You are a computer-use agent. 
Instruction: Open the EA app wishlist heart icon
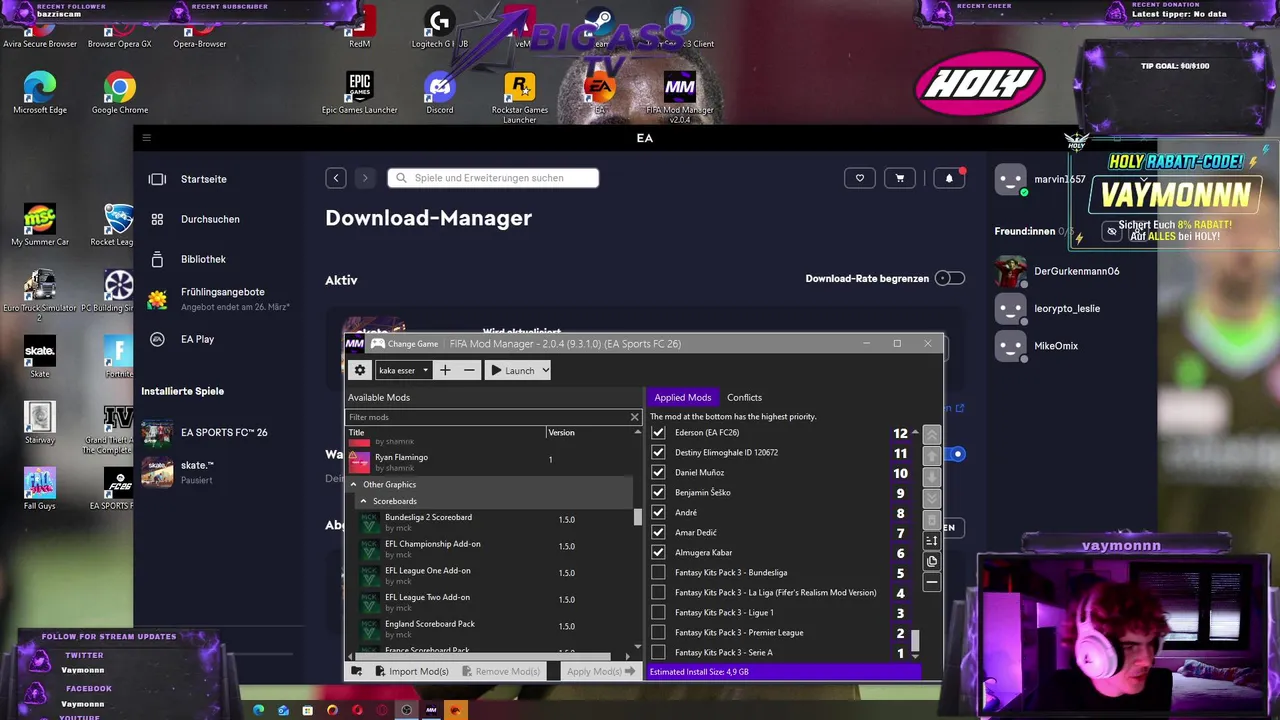[x=859, y=178]
